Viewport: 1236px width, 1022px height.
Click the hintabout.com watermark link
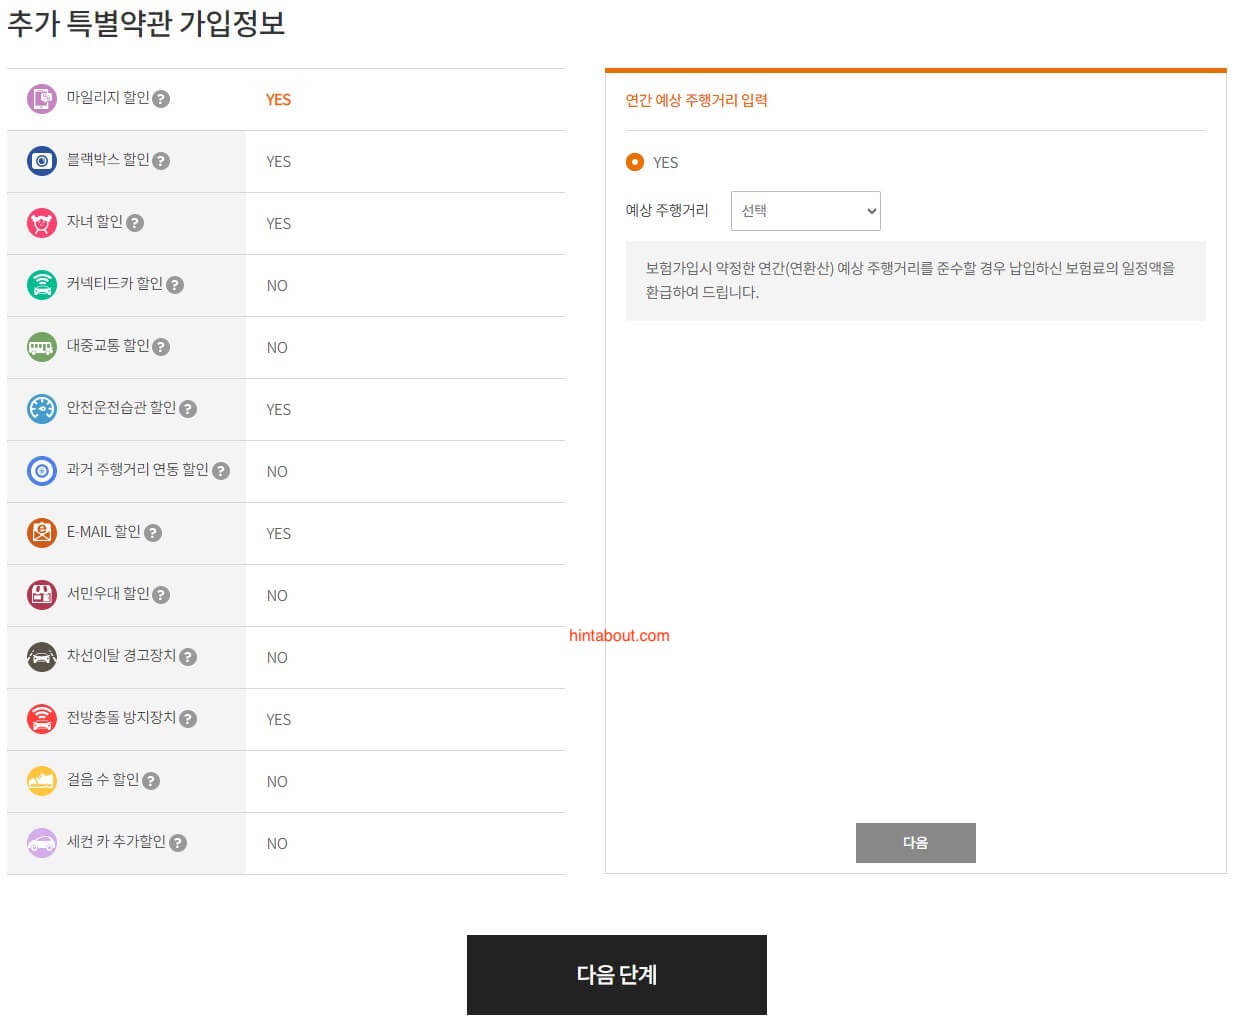click(619, 636)
